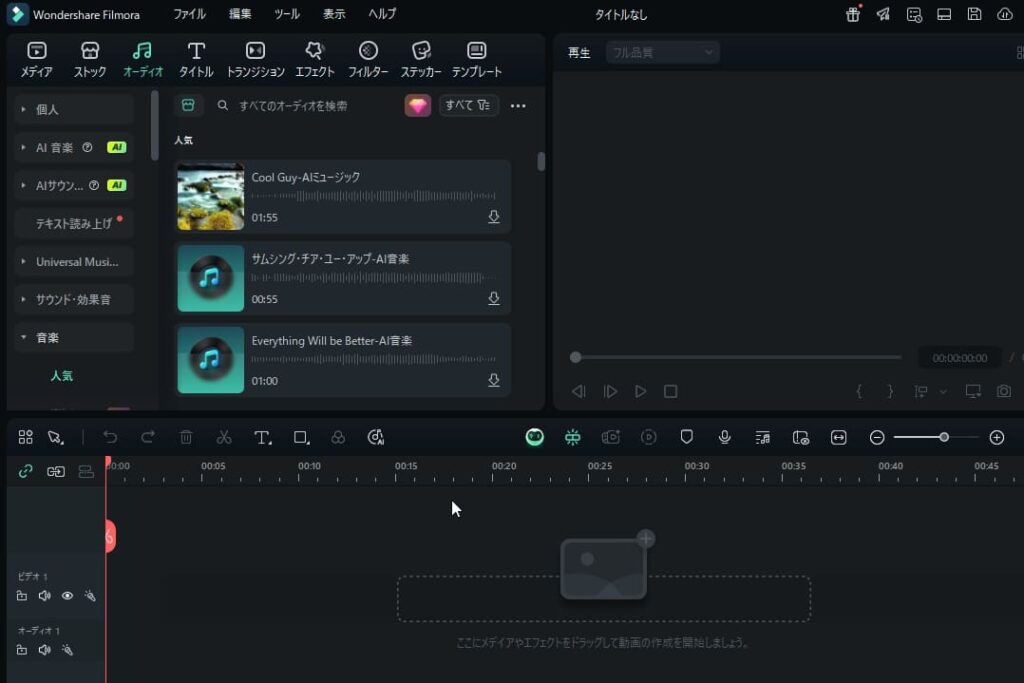
Task: Click the zoom in plus button
Action: 997,437
